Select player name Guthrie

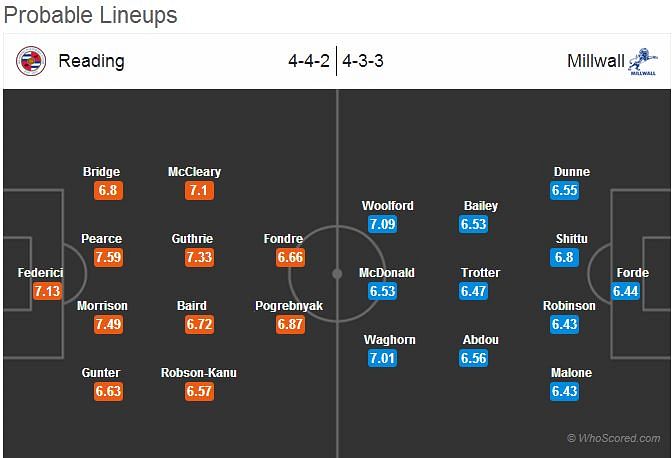click(192, 239)
